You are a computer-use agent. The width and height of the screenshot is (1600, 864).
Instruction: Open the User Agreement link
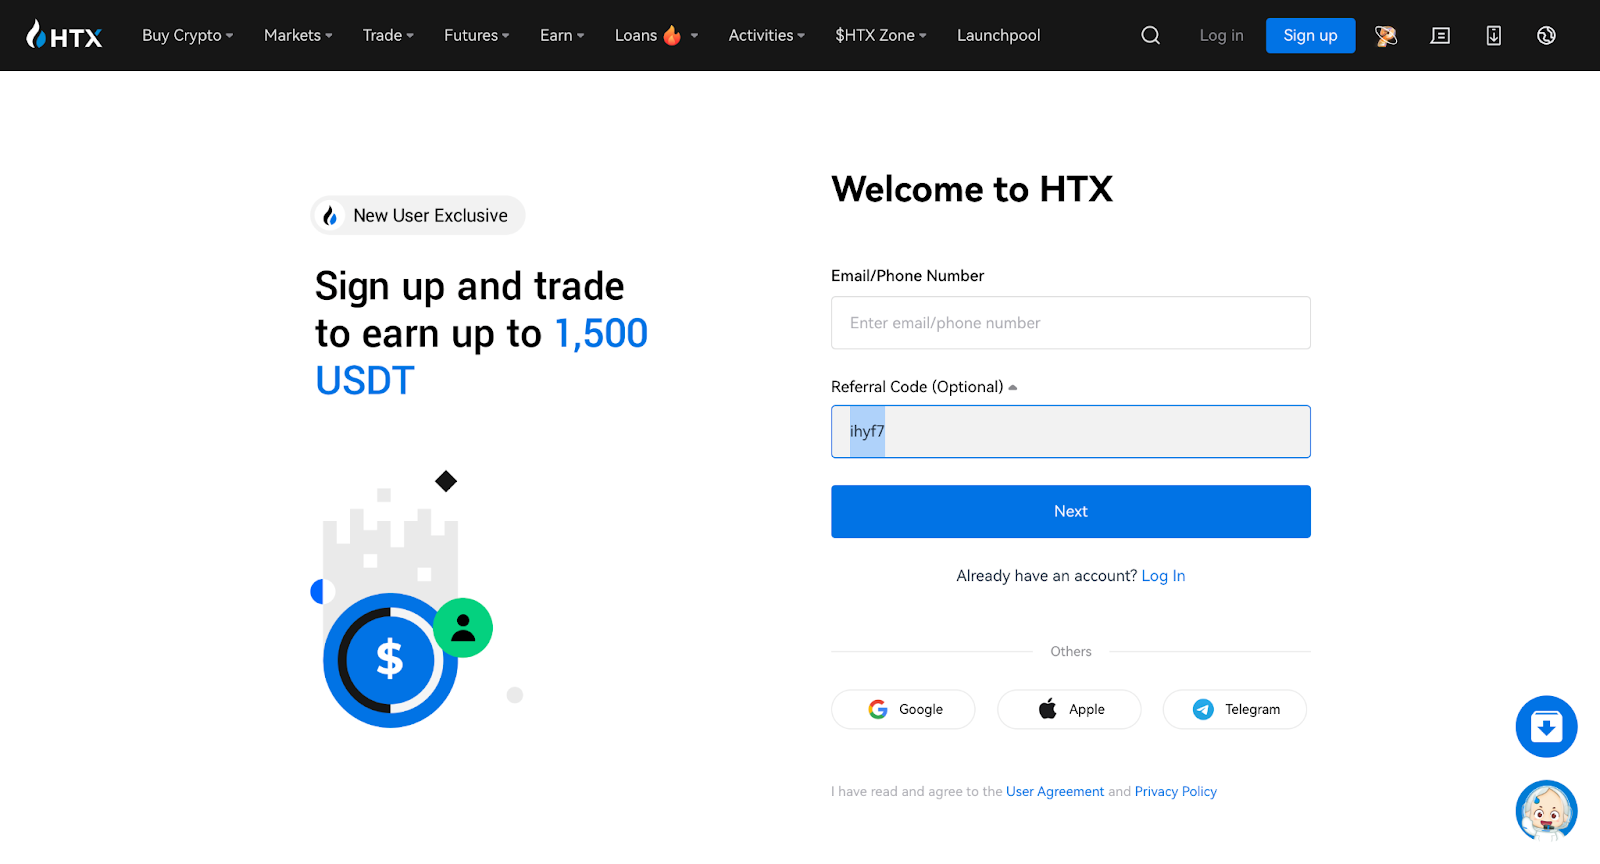[1055, 791]
